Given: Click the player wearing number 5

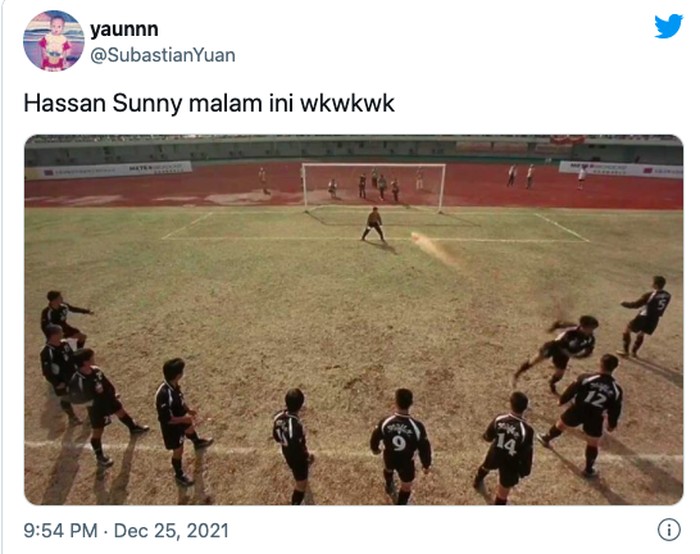Looking at the screenshot, I should 646,316.
